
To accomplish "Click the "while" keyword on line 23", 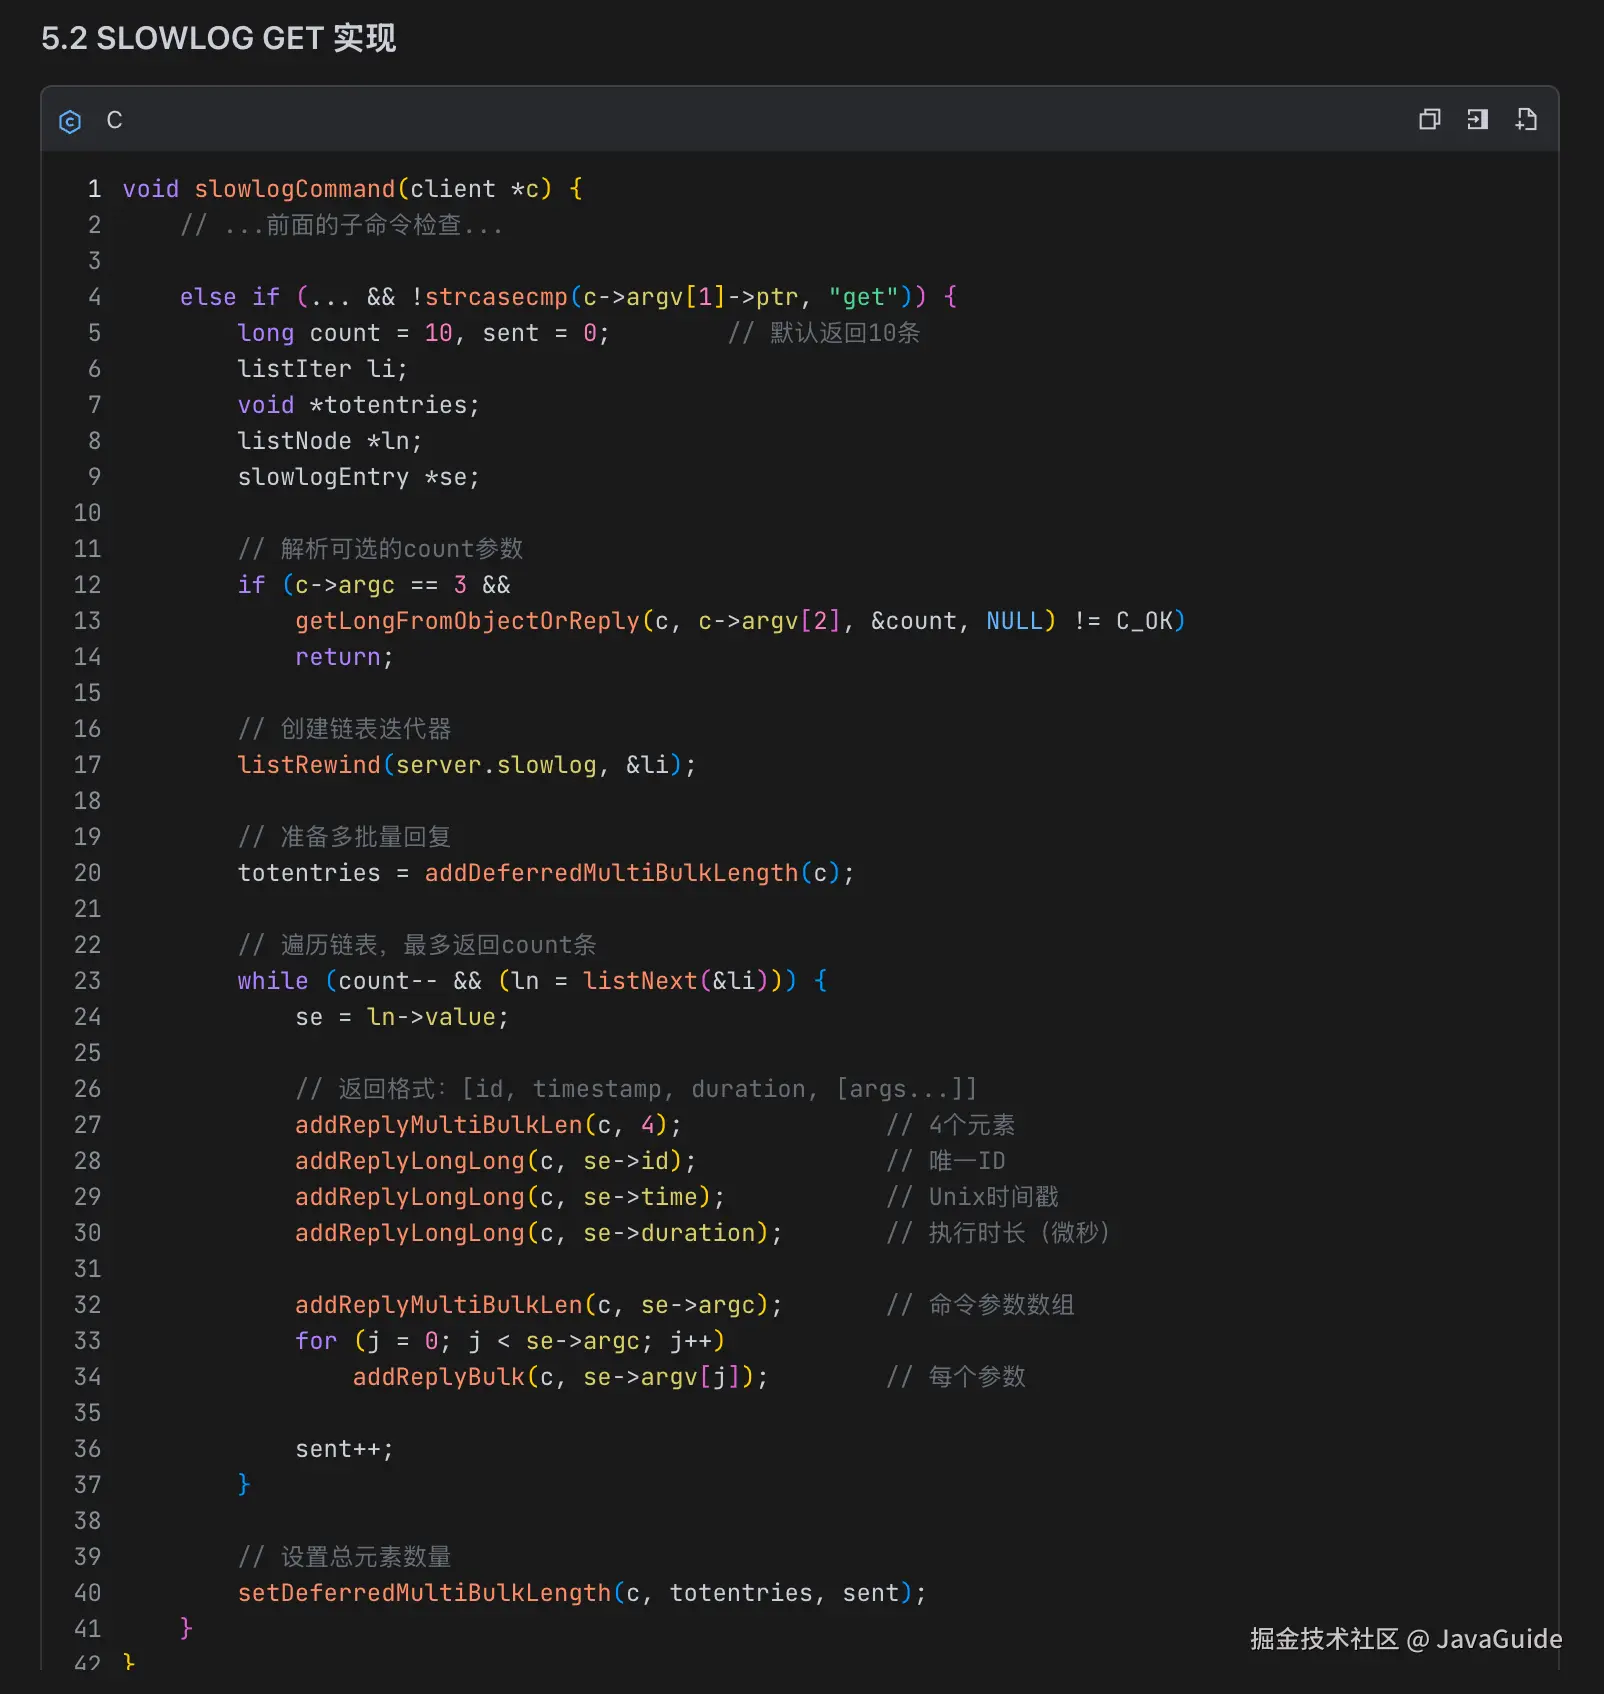I will tap(273, 981).
